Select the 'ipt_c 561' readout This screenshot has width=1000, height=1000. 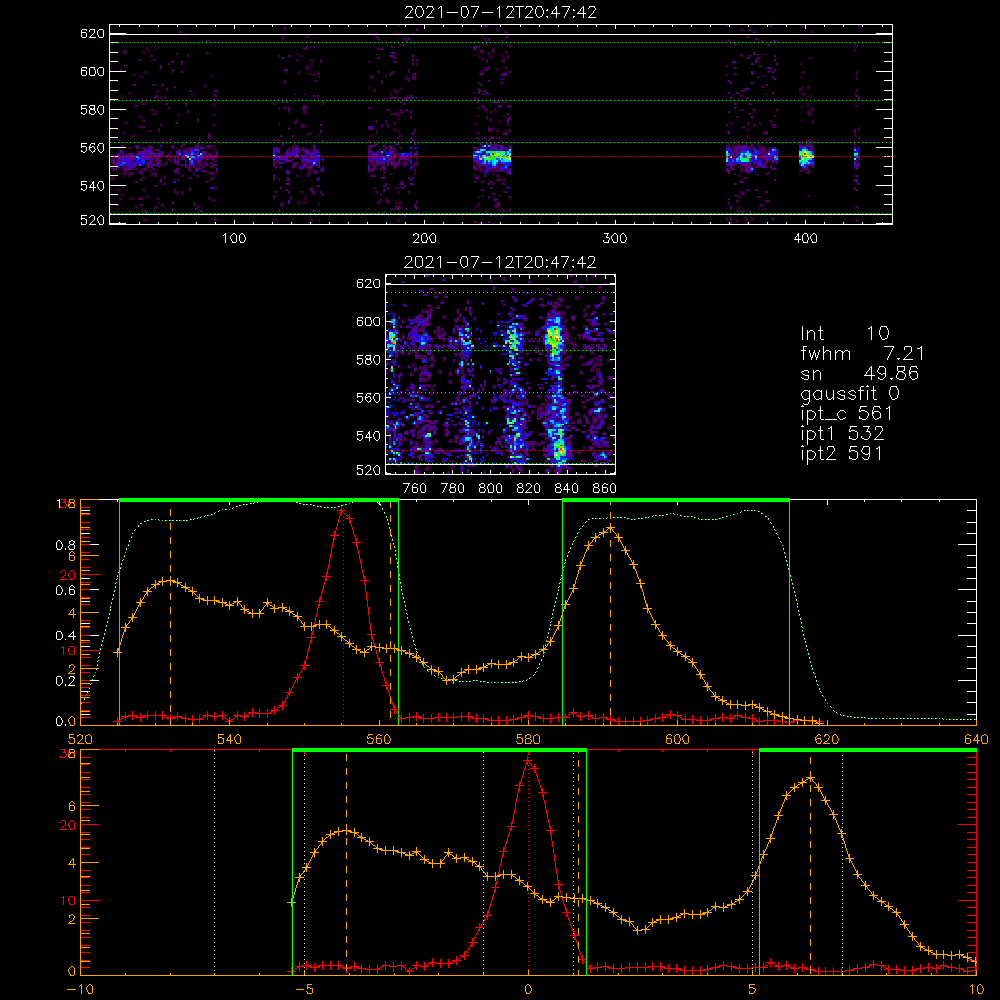coord(846,414)
